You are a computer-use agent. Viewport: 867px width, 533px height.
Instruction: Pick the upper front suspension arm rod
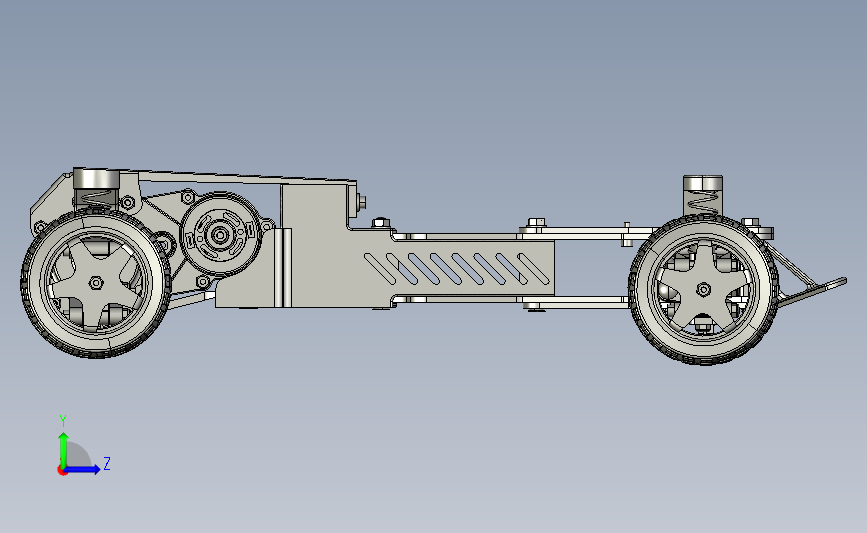[589, 233]
